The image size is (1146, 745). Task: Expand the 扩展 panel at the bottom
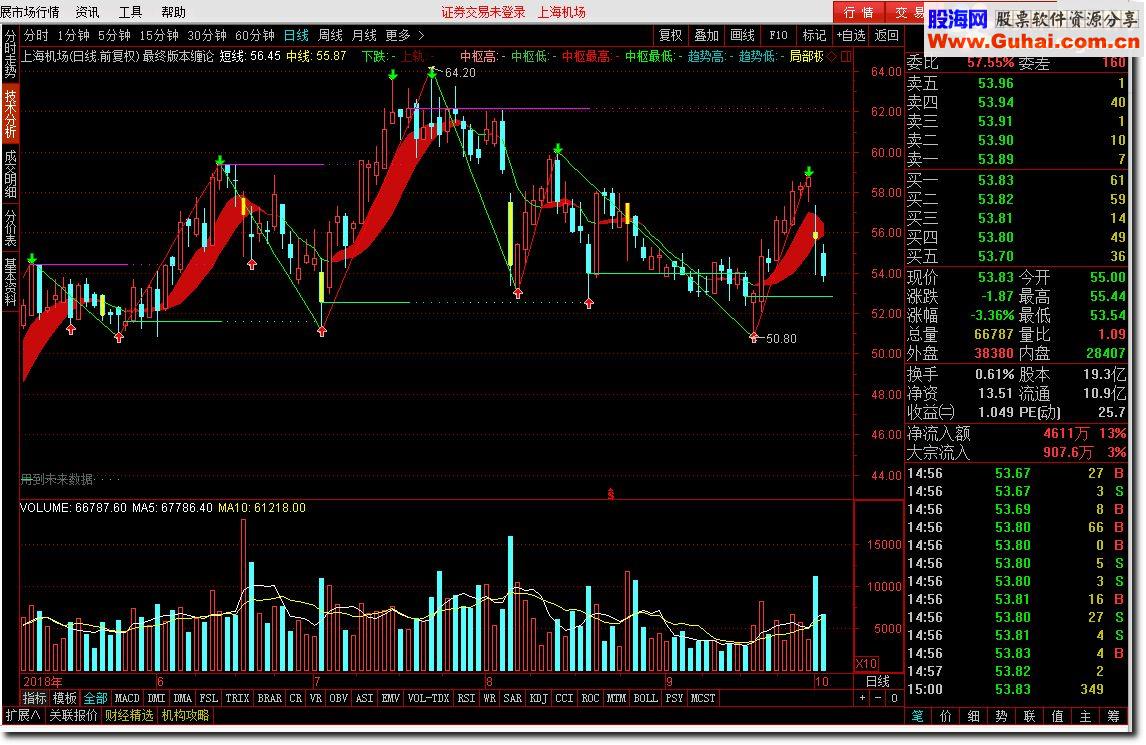coord(23,715)
